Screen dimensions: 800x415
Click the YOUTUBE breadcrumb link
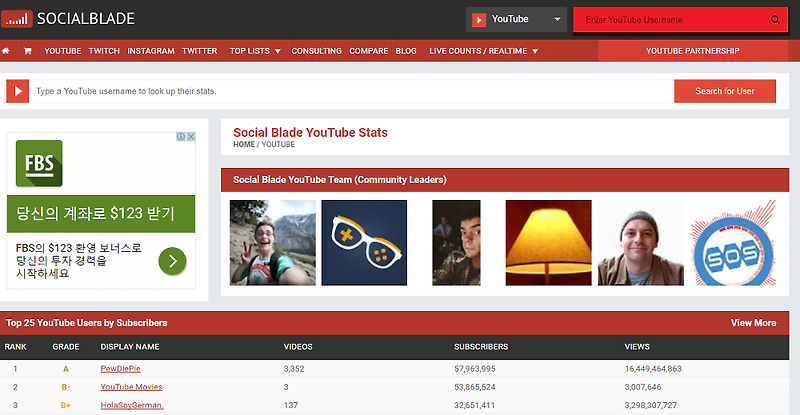278,144
